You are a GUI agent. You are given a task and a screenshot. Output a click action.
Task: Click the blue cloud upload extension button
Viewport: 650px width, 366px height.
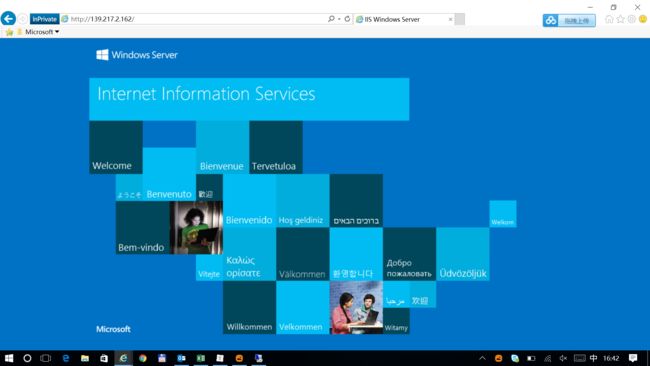[x=569, y=20]
